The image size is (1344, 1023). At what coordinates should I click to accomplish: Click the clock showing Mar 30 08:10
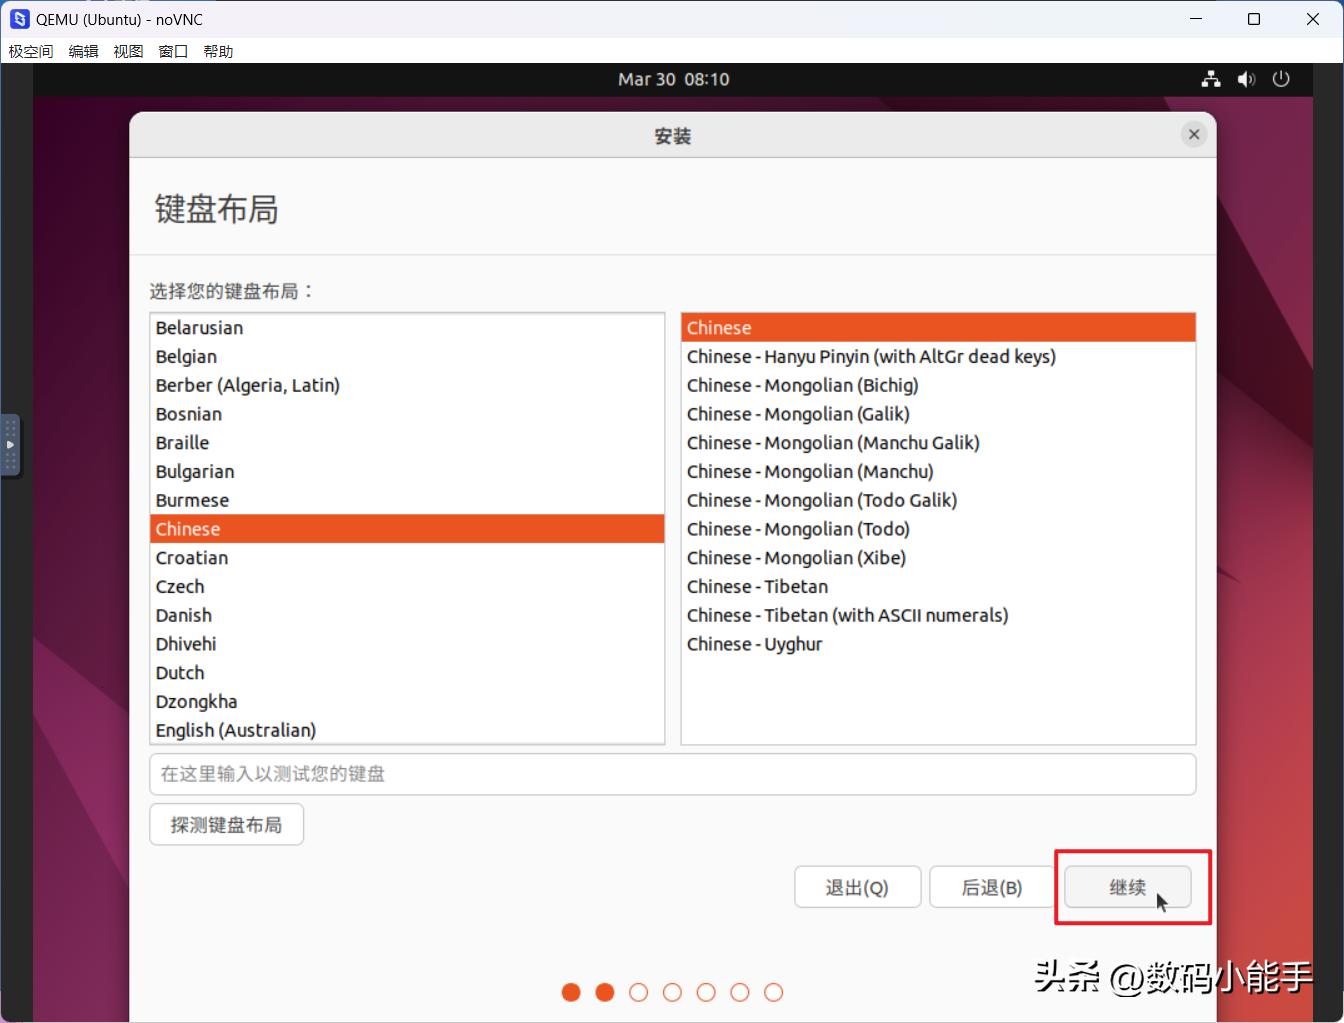(674, 79)
